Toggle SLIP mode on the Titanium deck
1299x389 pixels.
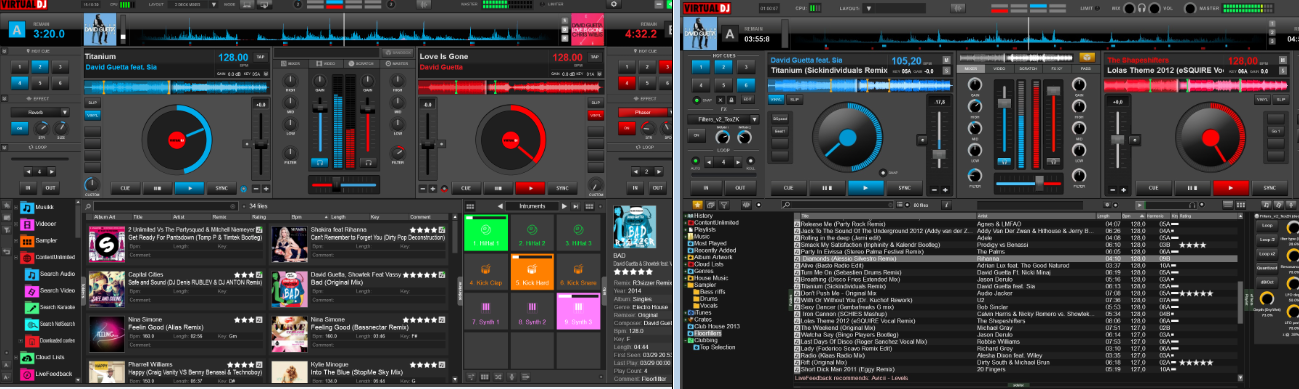click(x=93, y=102)
